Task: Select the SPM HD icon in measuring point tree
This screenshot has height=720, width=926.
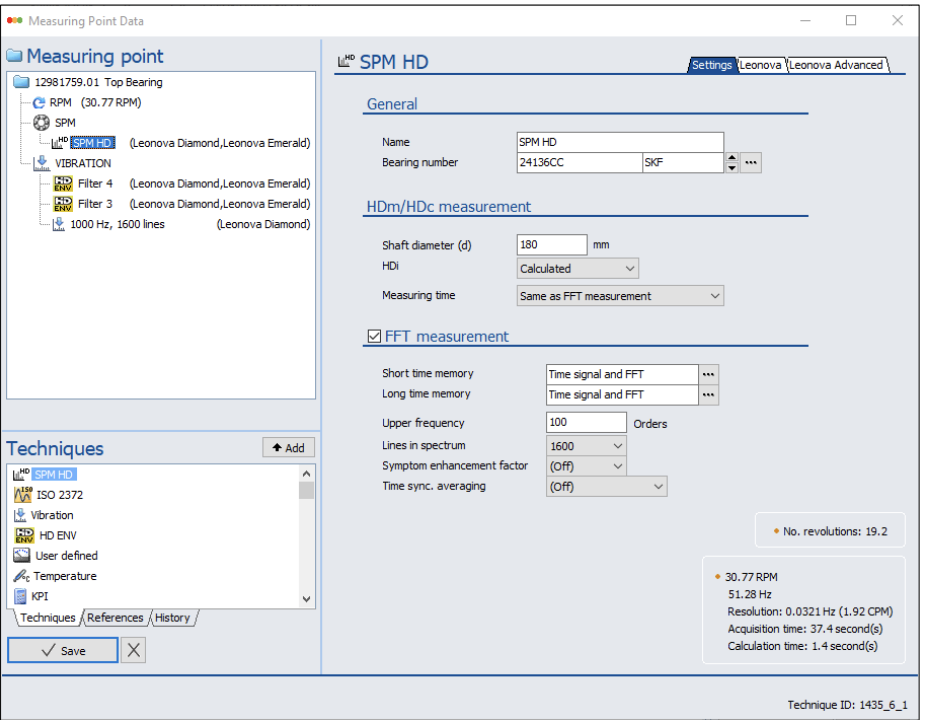Action: click(x=59, y=143)
